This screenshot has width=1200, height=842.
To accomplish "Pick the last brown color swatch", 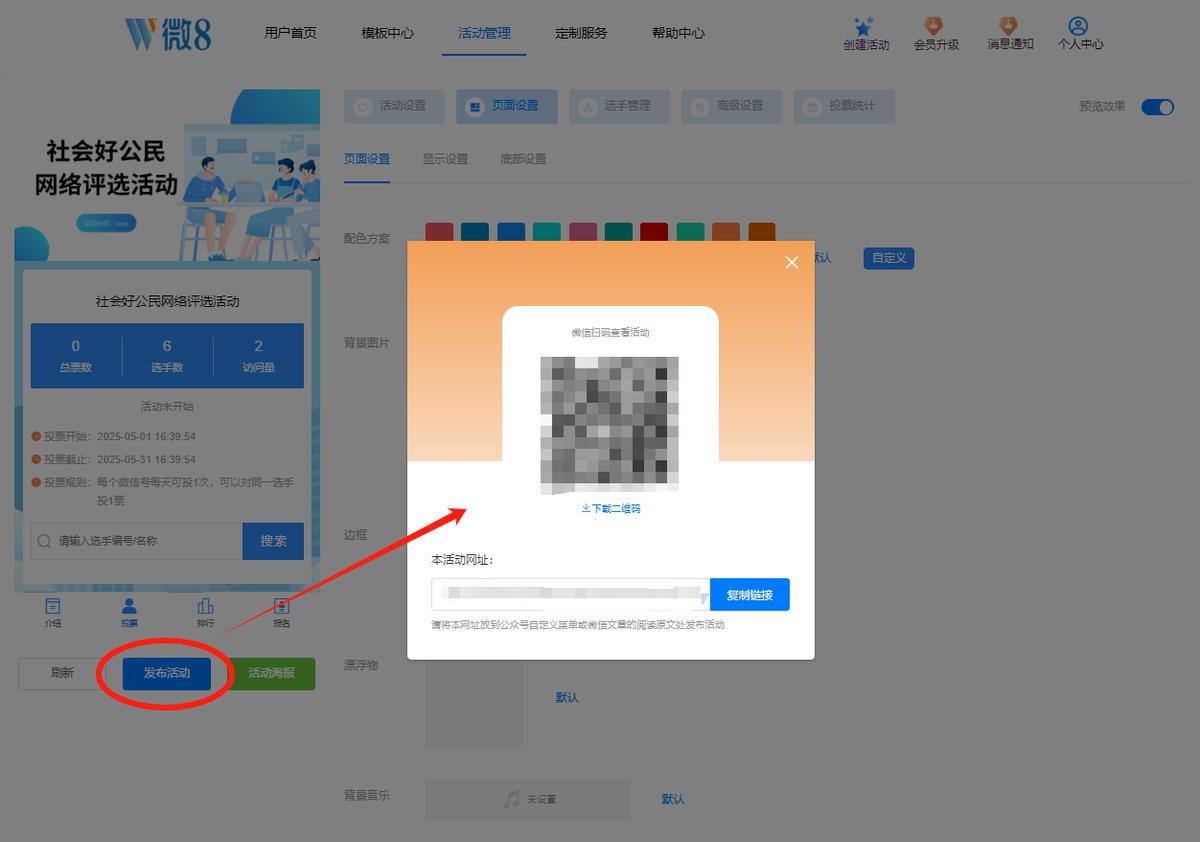I will pos(762,232).
